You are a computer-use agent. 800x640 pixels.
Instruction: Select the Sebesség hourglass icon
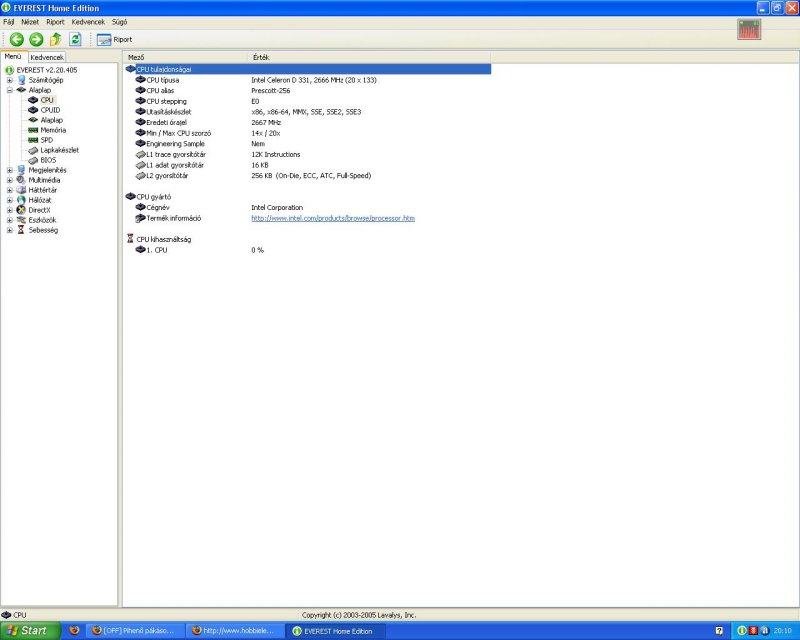(x=21, y=230)
